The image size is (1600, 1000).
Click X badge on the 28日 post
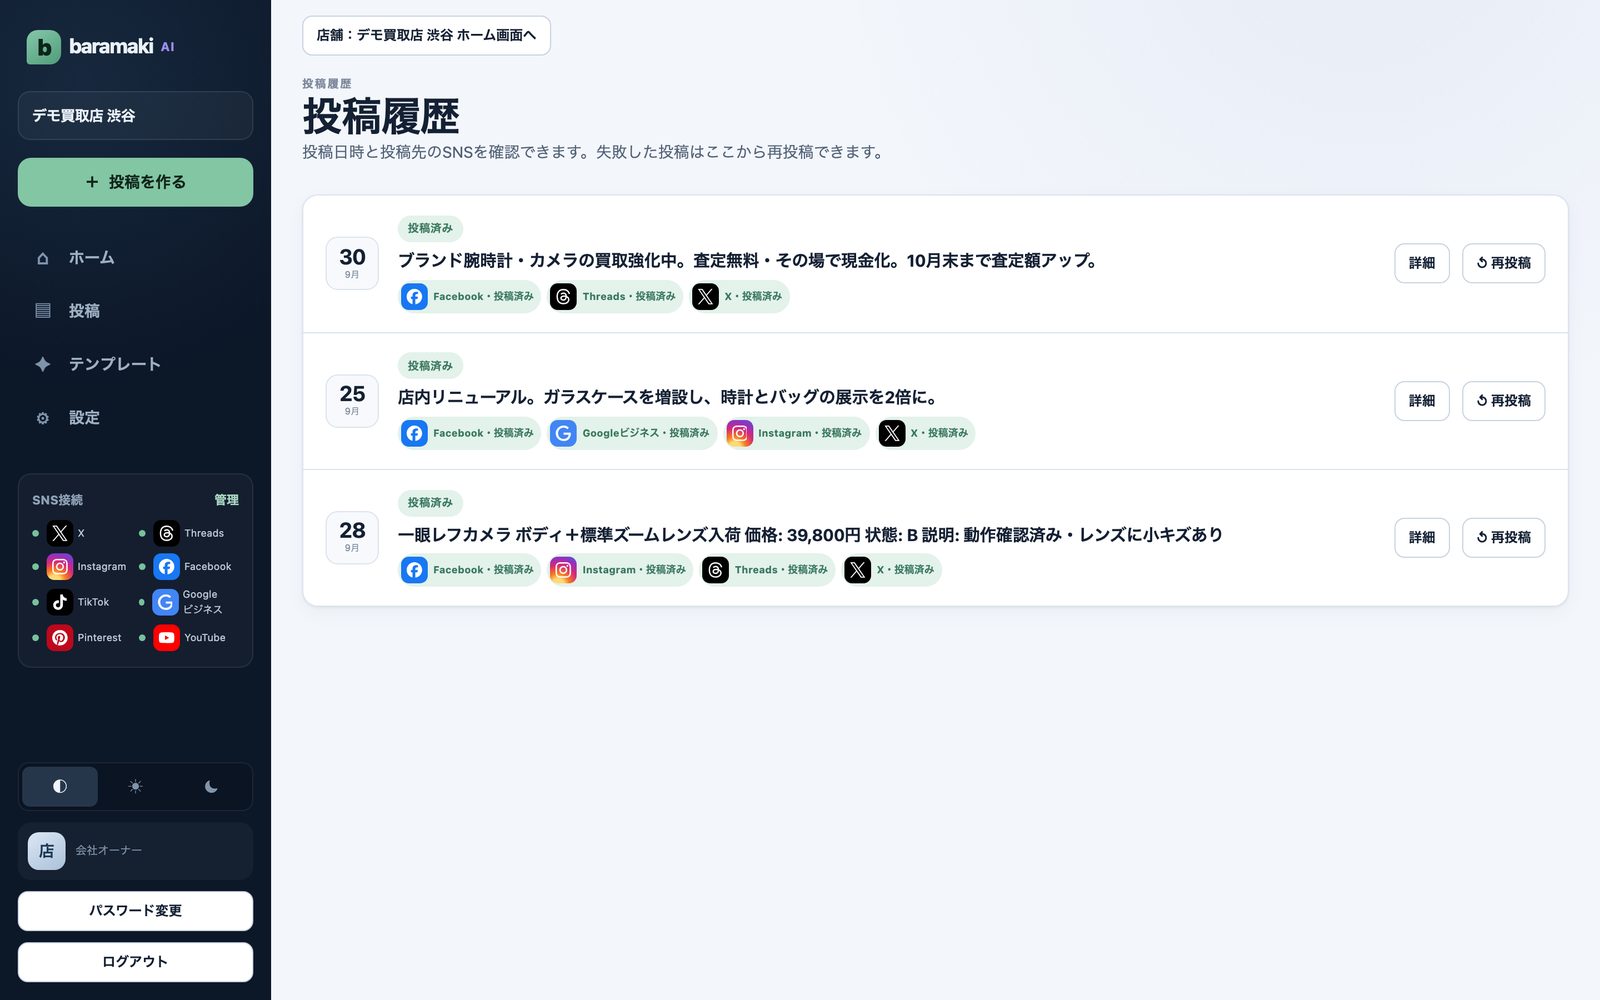(x=892, y=570)
